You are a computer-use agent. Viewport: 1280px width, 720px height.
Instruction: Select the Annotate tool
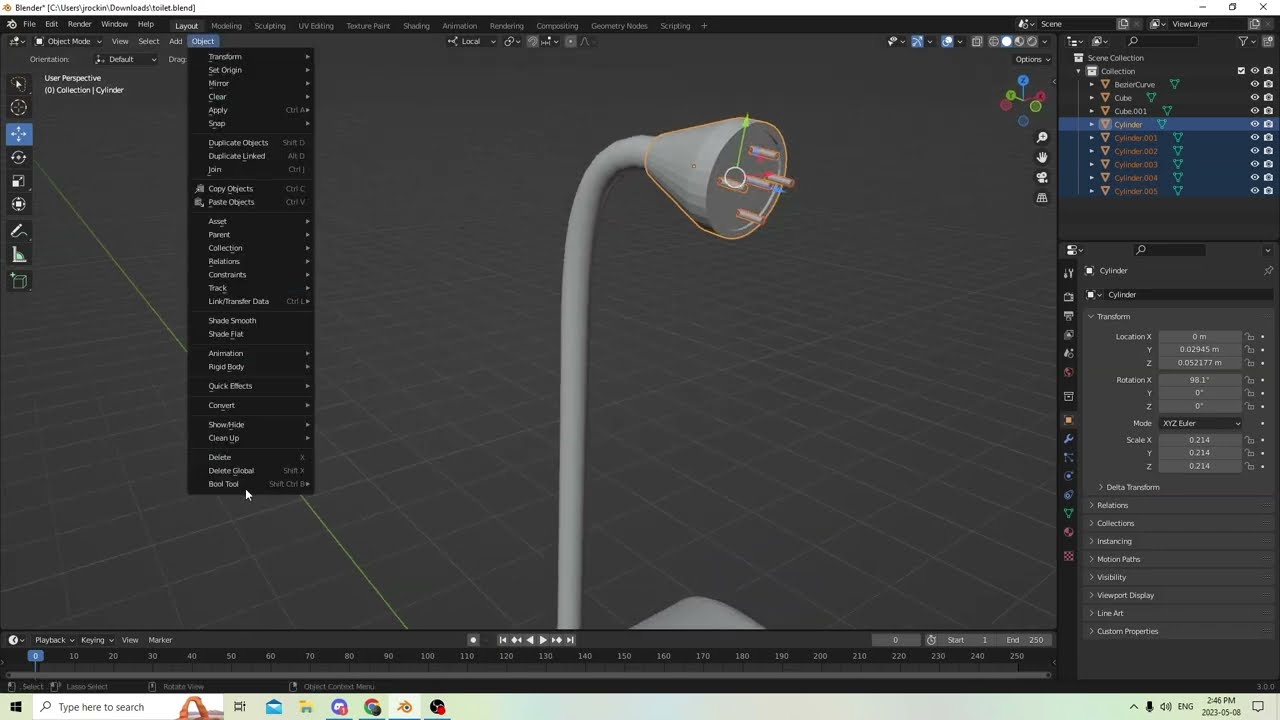pyautogui.click(x=19, y=231)
